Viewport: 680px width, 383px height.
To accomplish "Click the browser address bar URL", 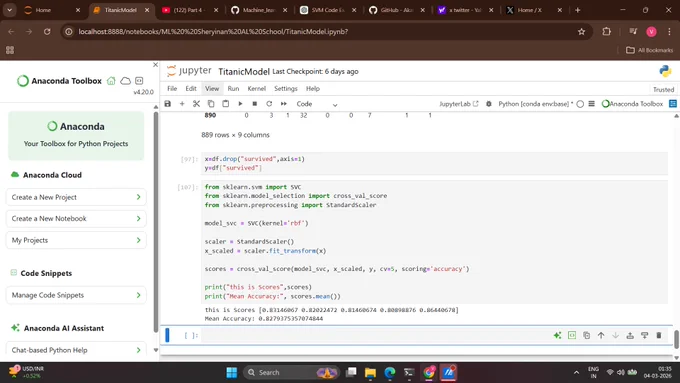I will [213, 32].
